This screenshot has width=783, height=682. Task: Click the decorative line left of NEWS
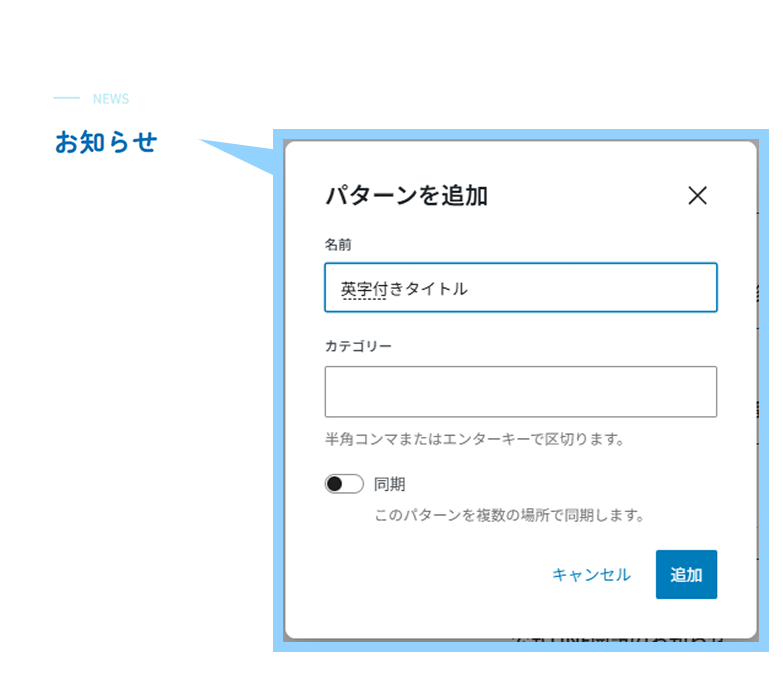[x=66, y=98]
